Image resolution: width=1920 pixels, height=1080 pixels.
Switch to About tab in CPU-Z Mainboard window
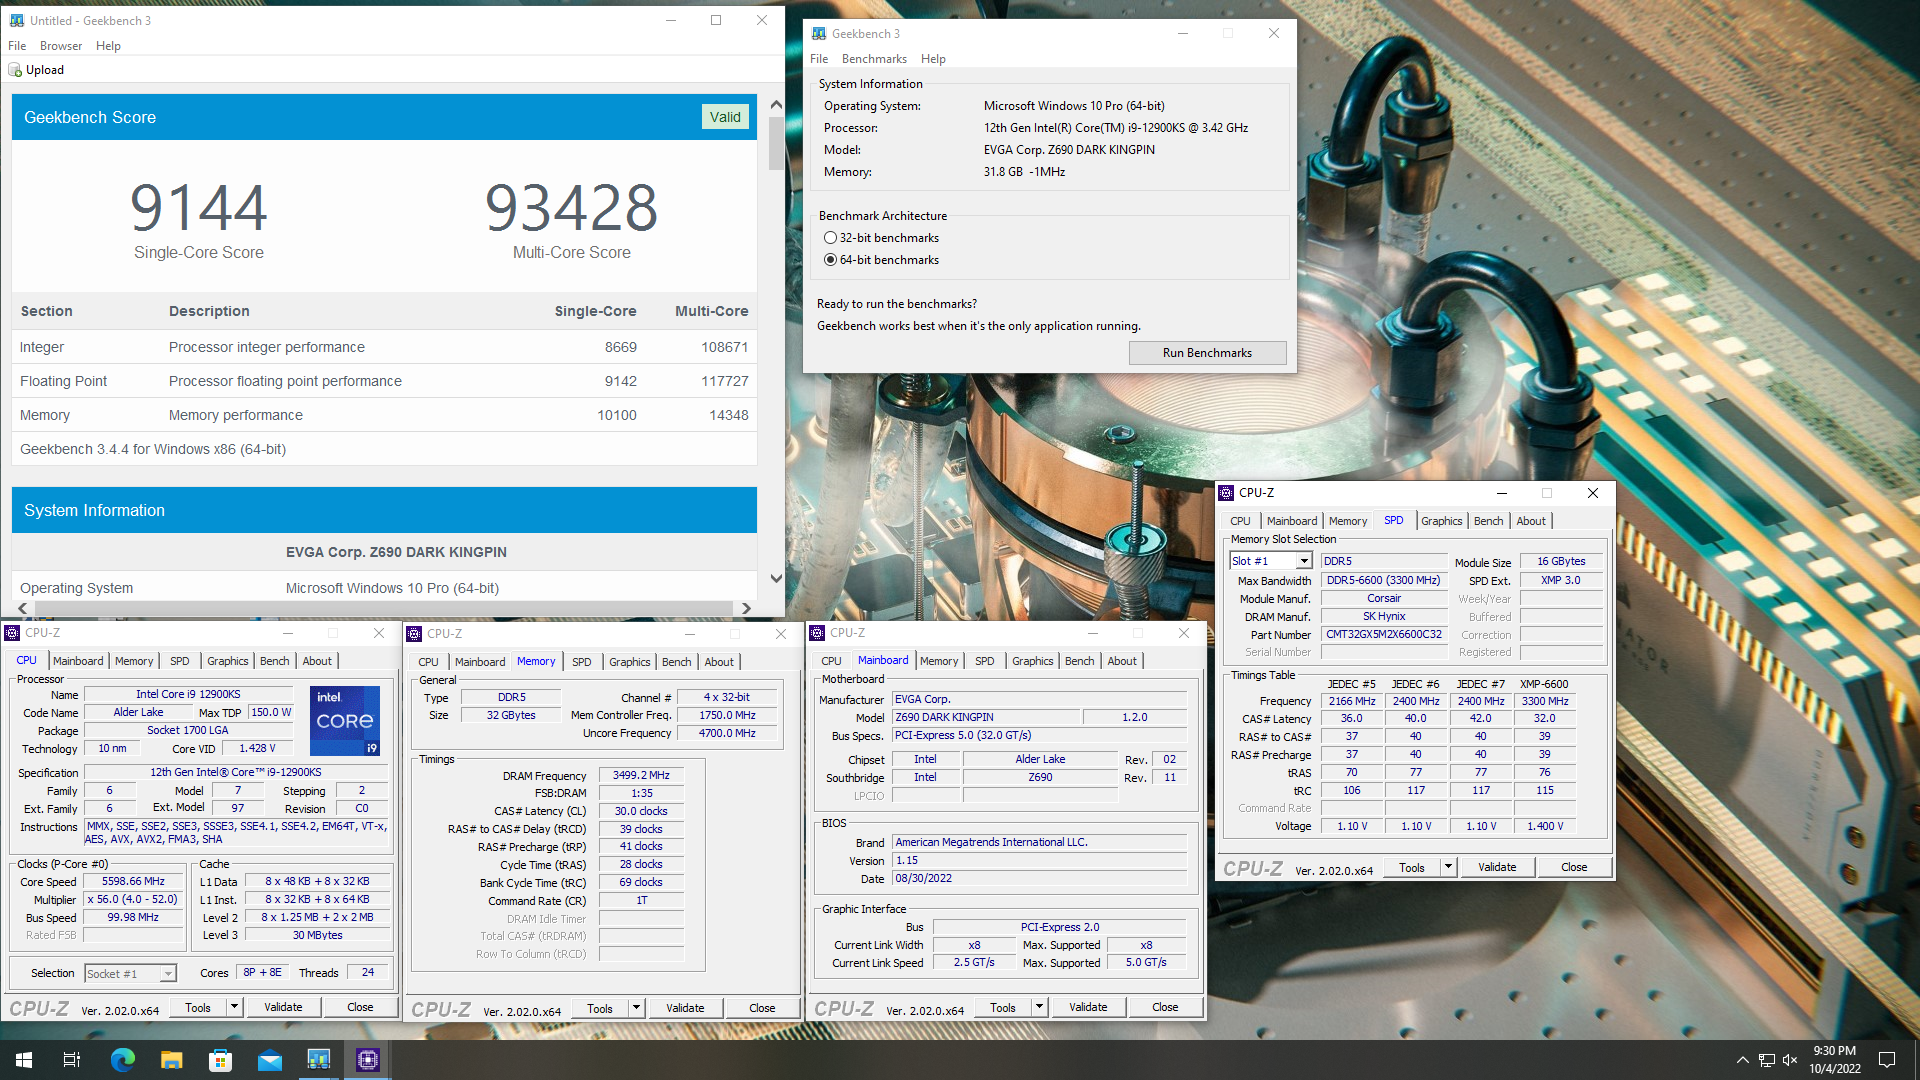1122,661
